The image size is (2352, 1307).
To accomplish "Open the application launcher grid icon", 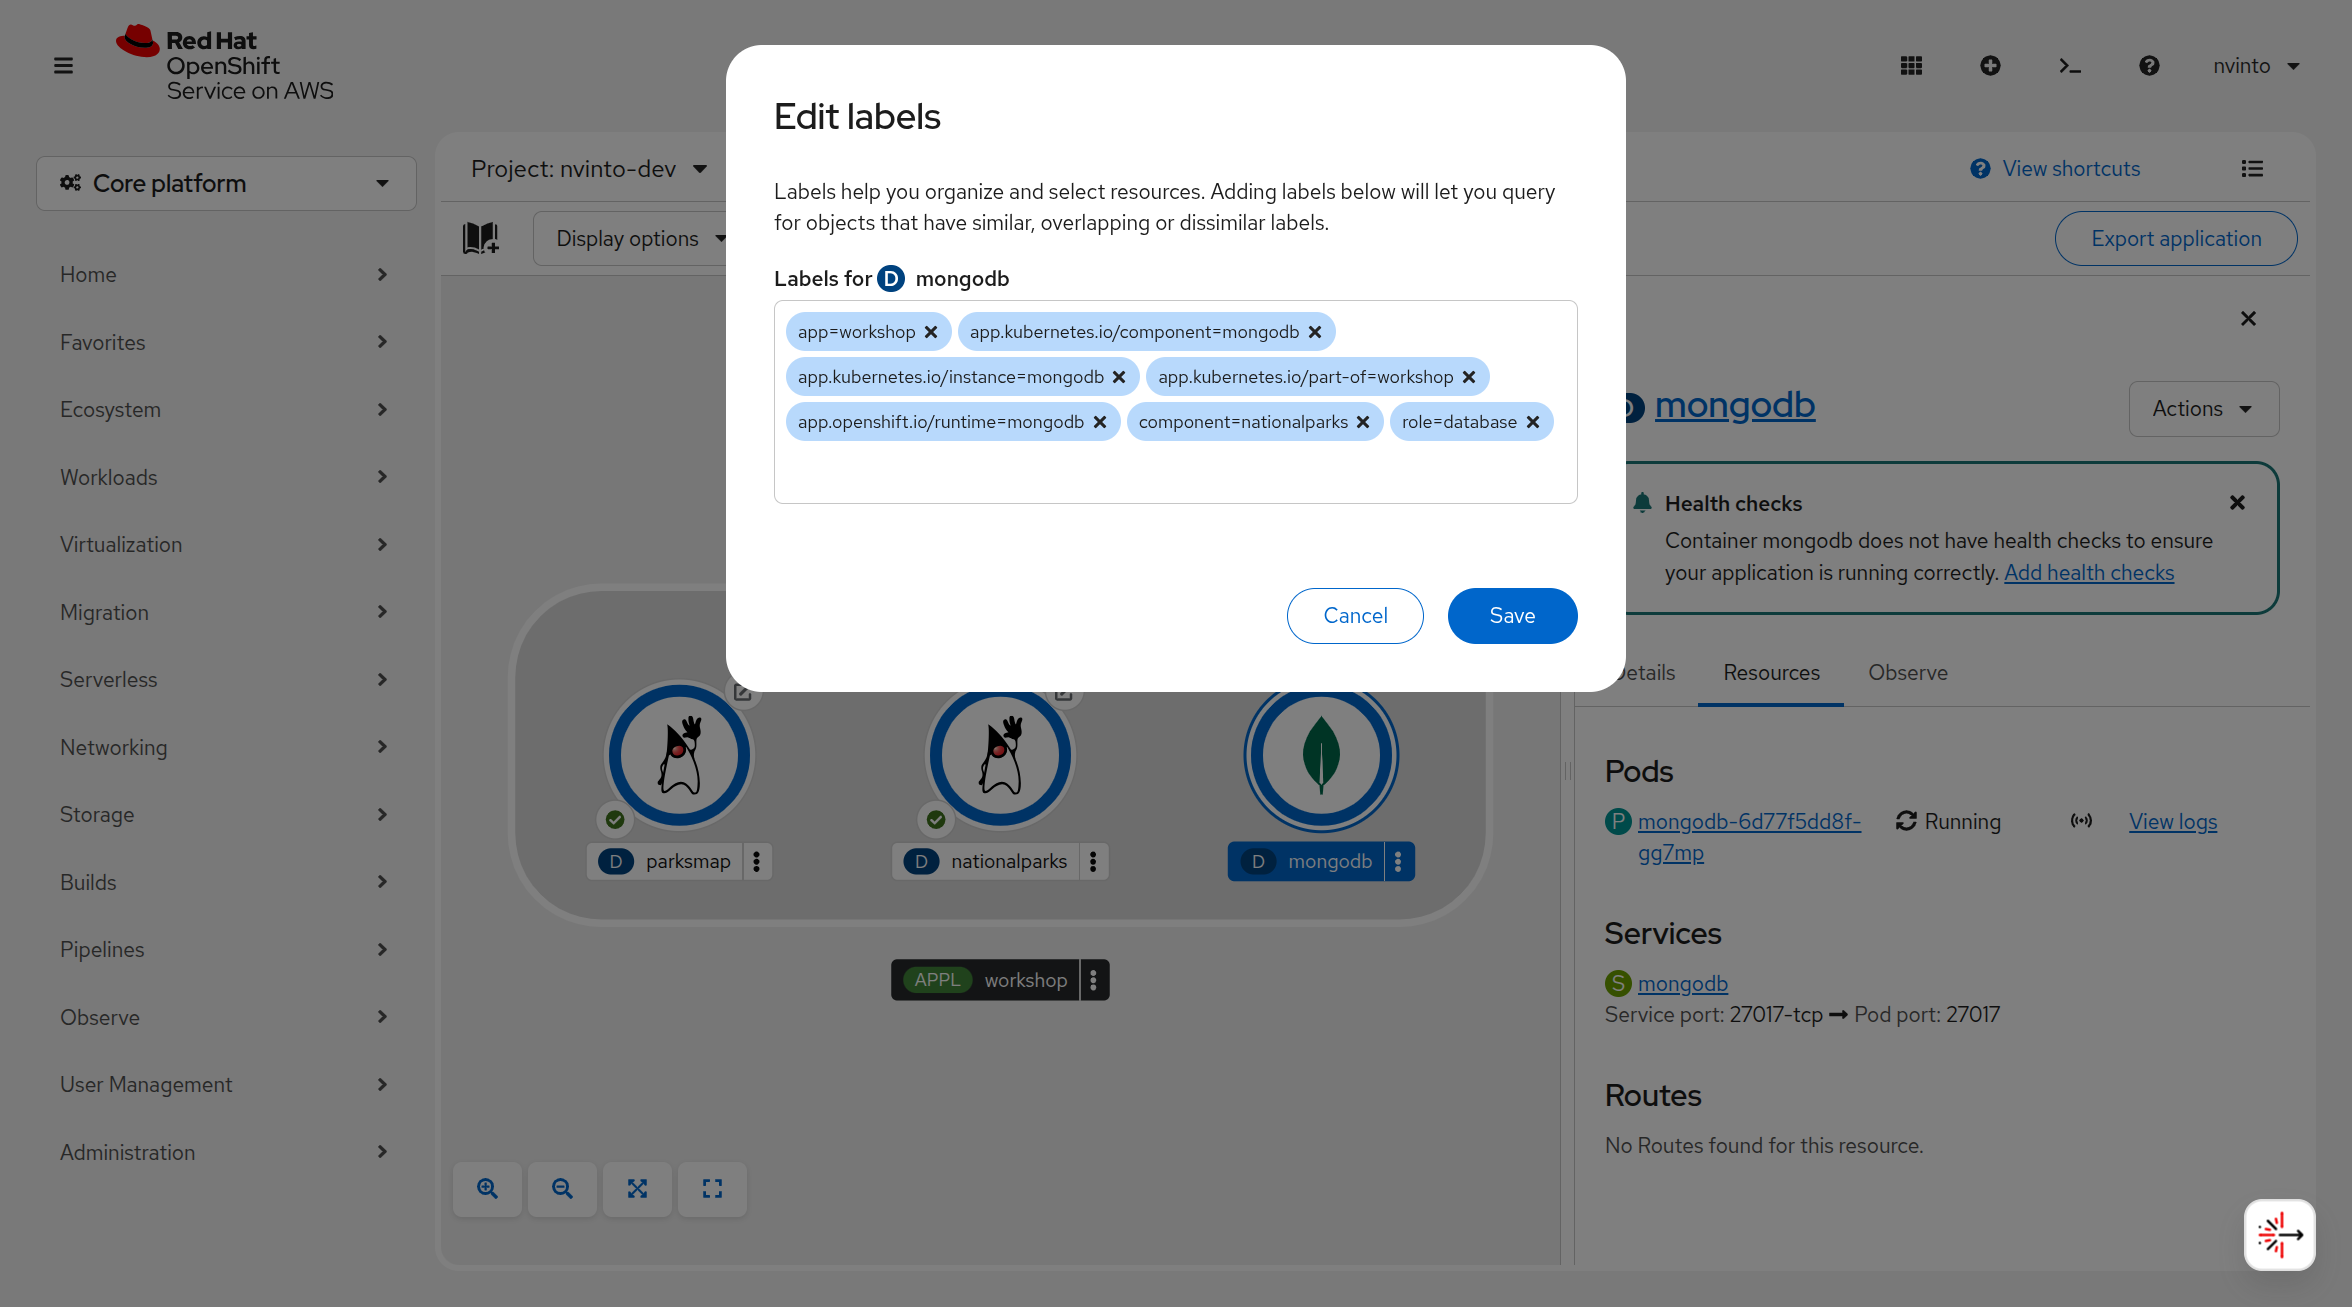I will [1911, 66].
